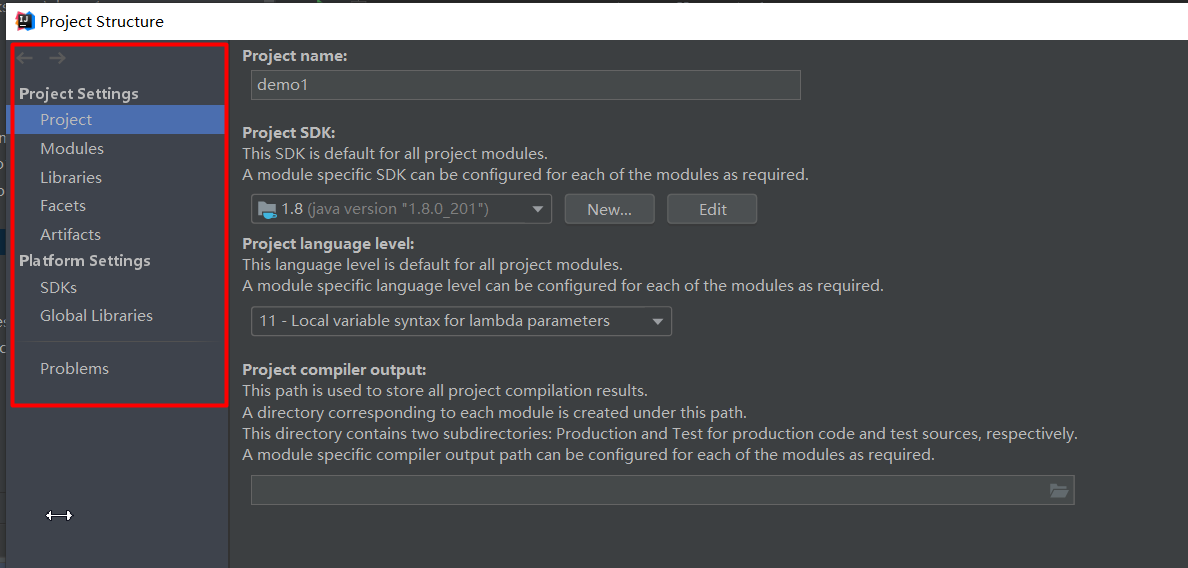
Task: Show the SDKs platform settings
Action: (x=58, y=288)
